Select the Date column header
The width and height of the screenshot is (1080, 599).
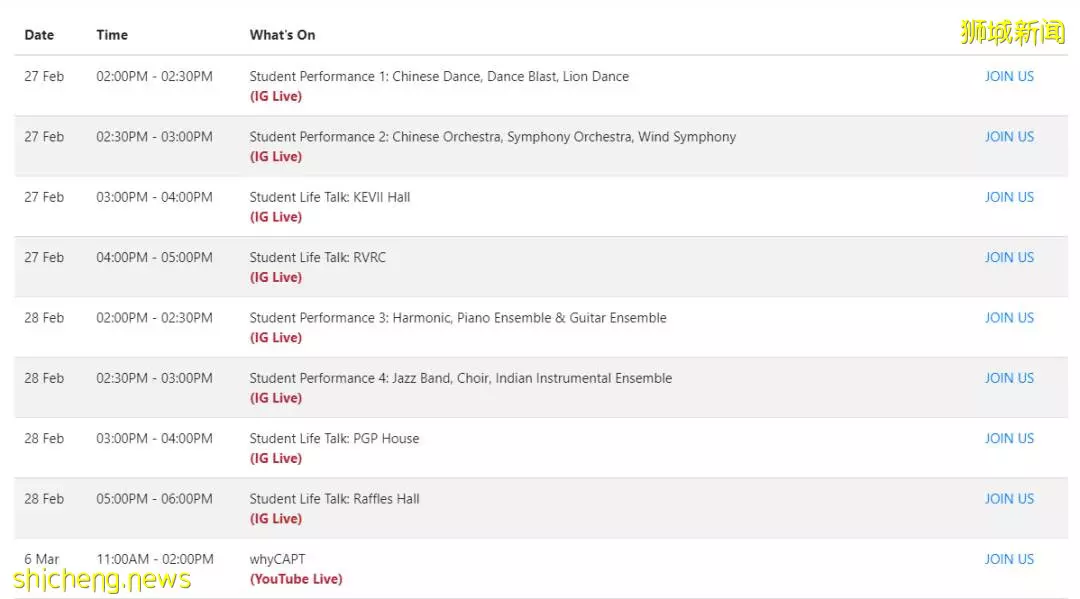tap(39, 35)
